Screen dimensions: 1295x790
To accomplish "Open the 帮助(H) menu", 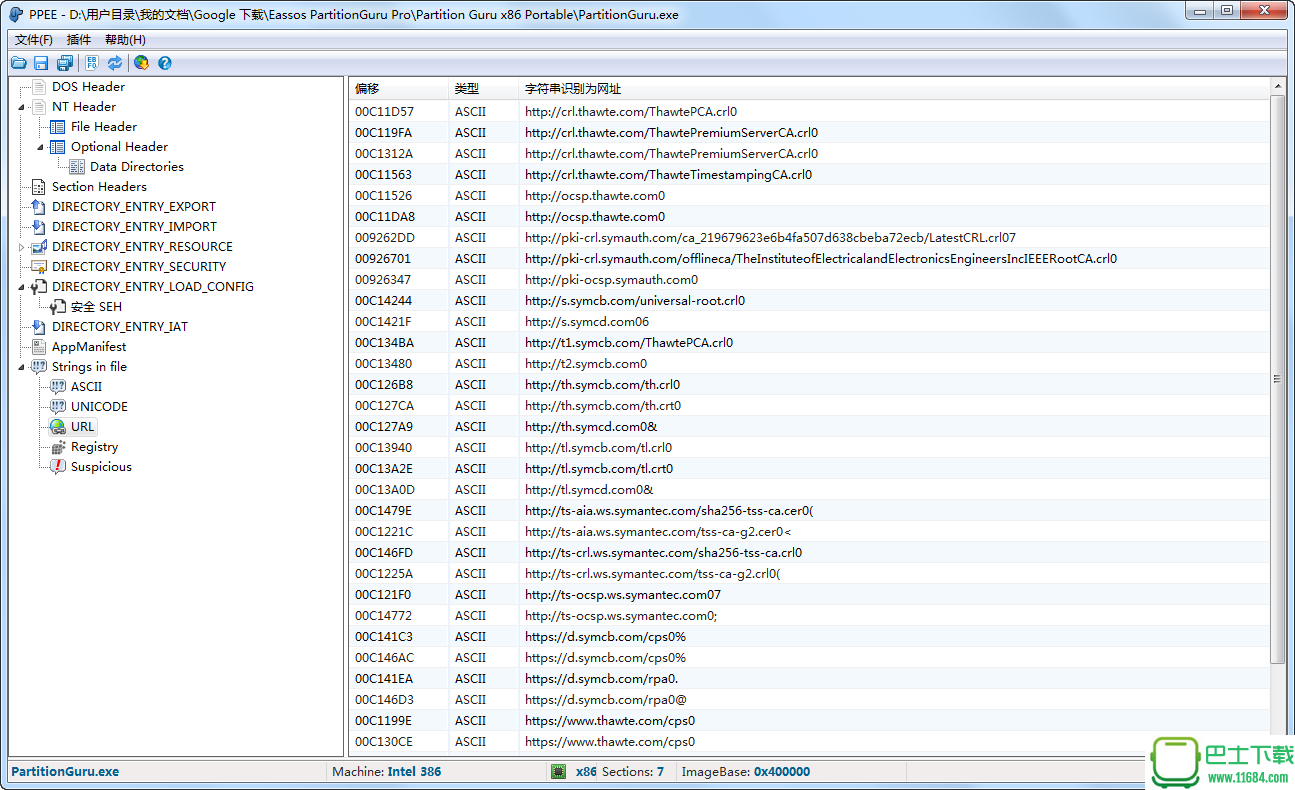I will coord(125,39).
